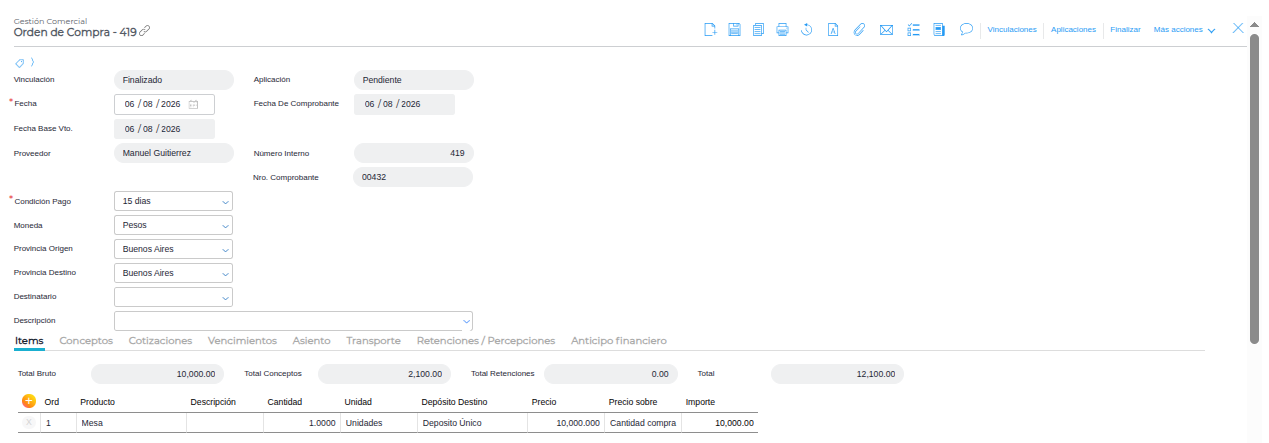
Task: Open the Anticipo financiero tab
Action: point(618,341)
